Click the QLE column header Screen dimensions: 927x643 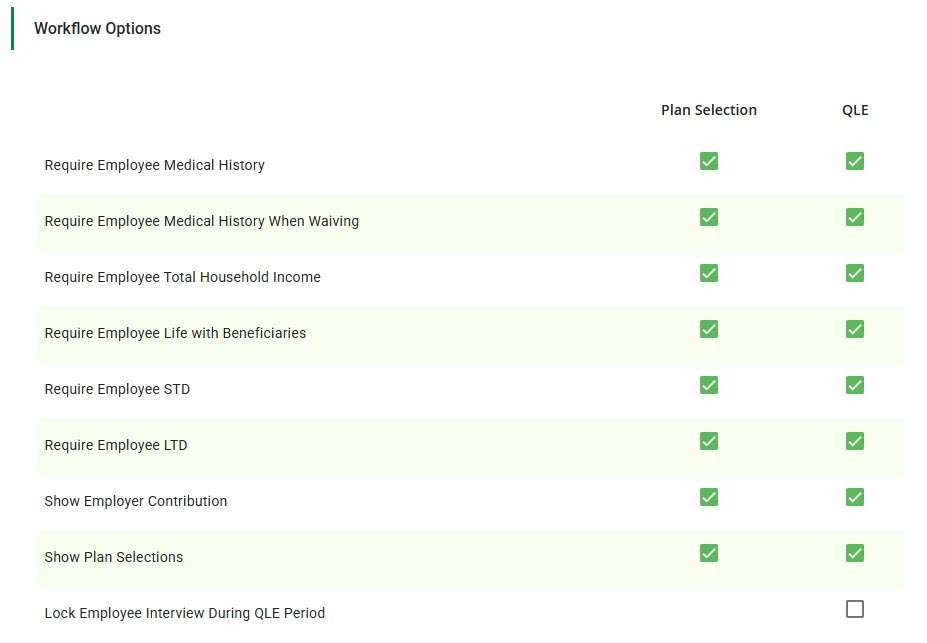(x=855, y=110)
